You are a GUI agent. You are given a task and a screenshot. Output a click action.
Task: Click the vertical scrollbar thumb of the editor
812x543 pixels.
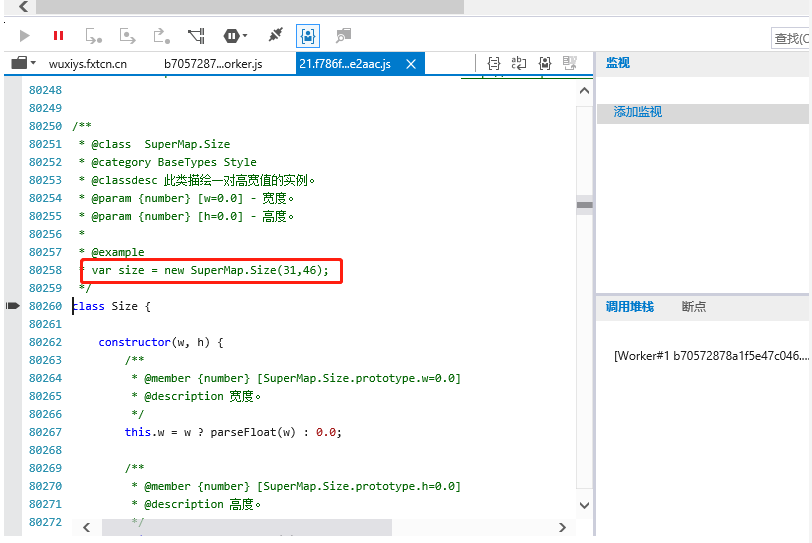click(585, 205)
